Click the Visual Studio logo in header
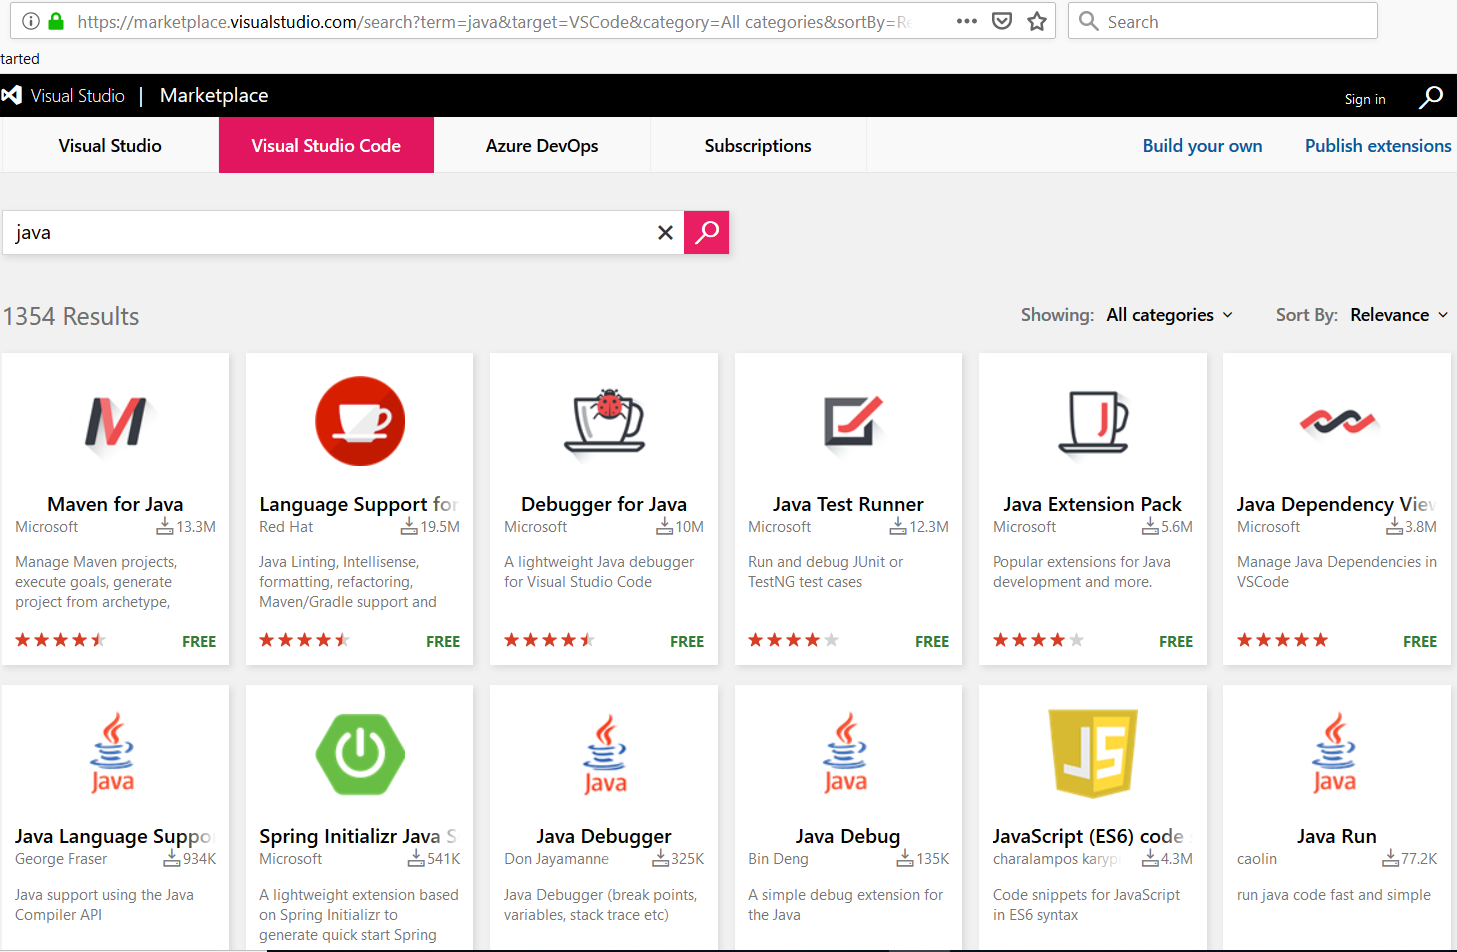This screenshot has width=1457, height=952. click(x=12, y=95)
